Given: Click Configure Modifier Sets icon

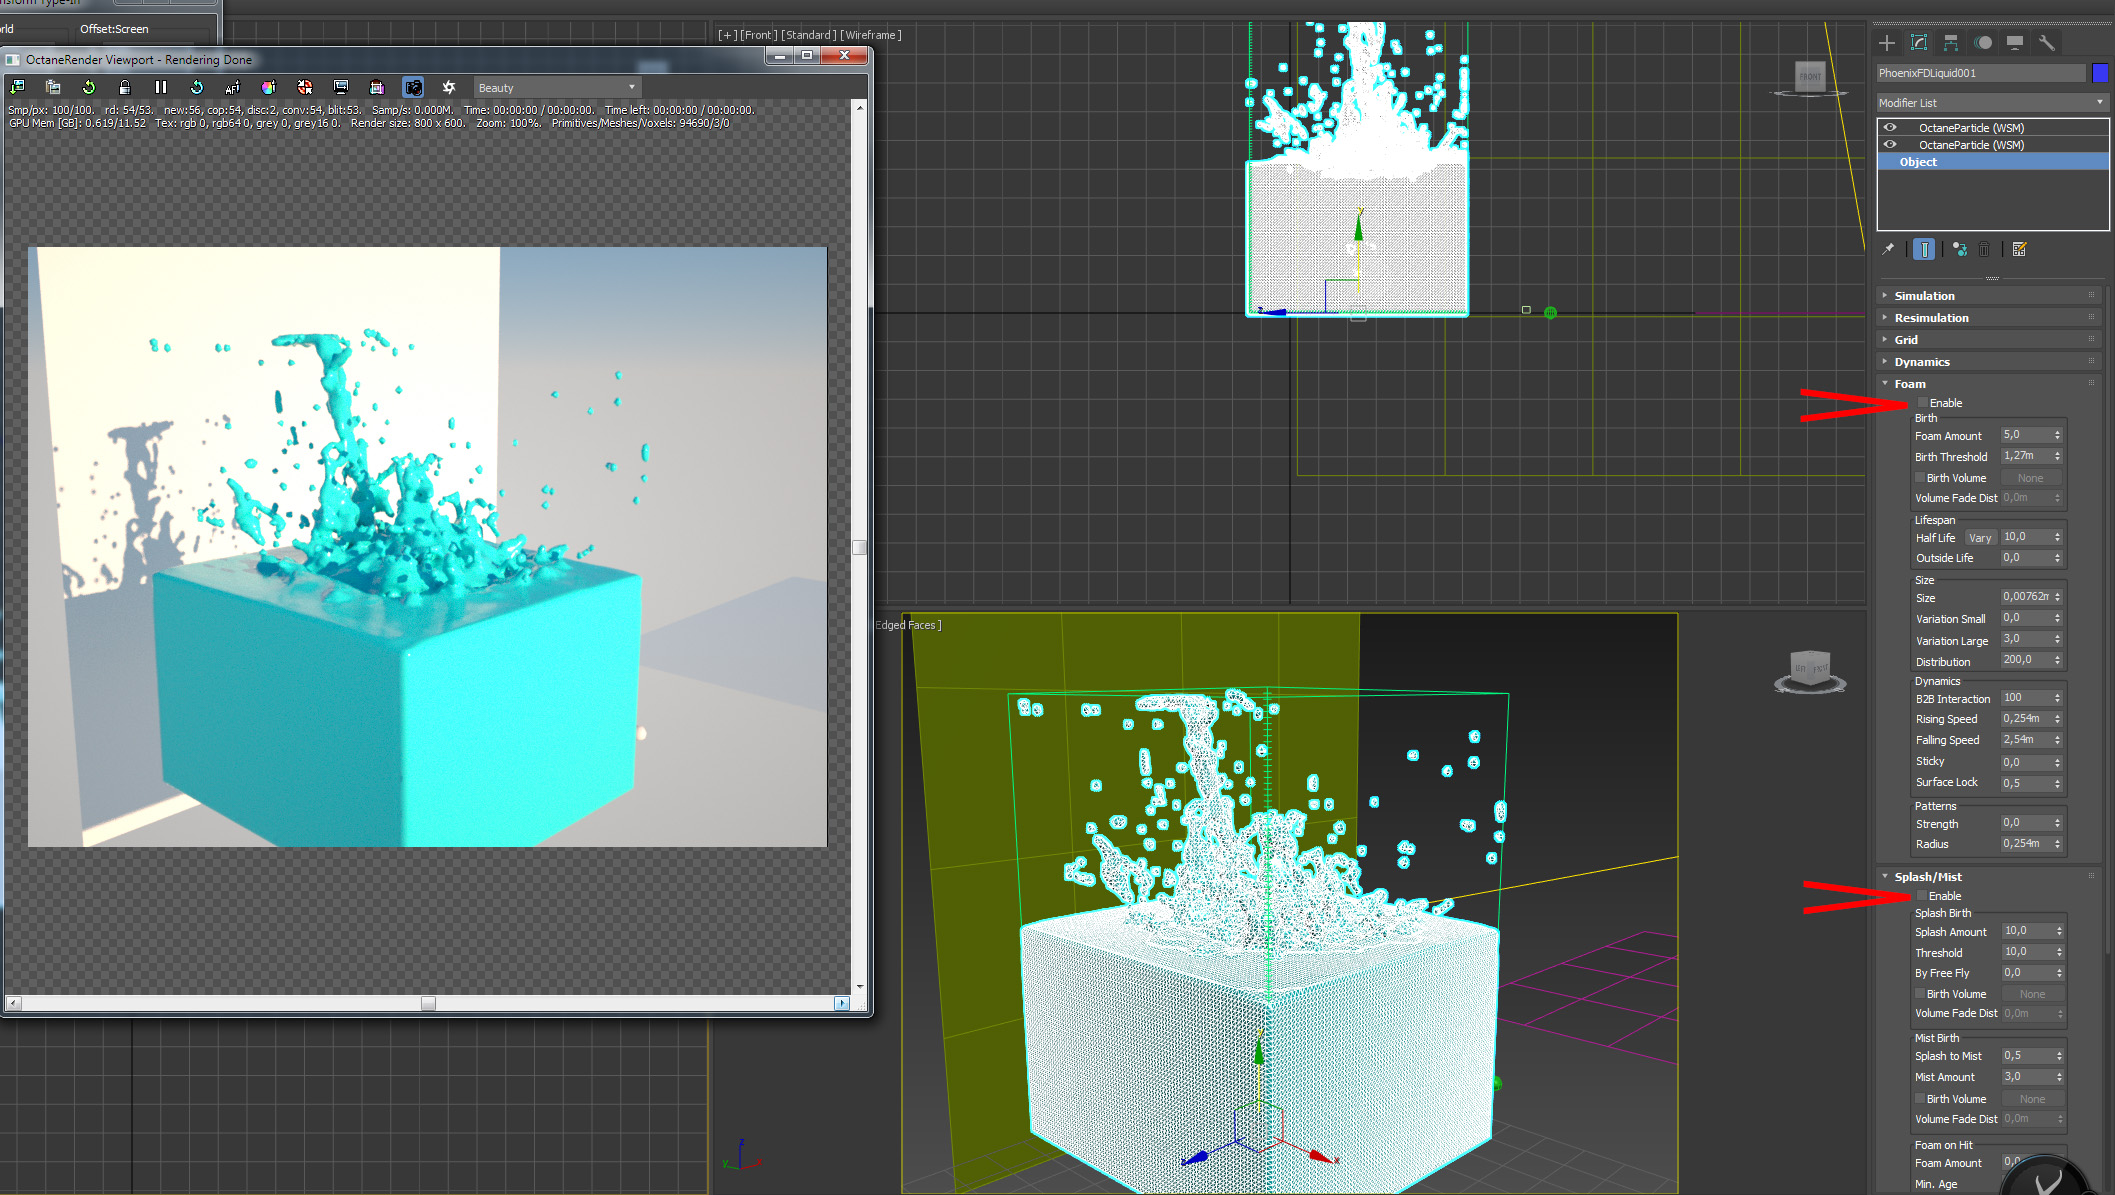Looking at the screenshot, I should click(x=2019, y=250).
